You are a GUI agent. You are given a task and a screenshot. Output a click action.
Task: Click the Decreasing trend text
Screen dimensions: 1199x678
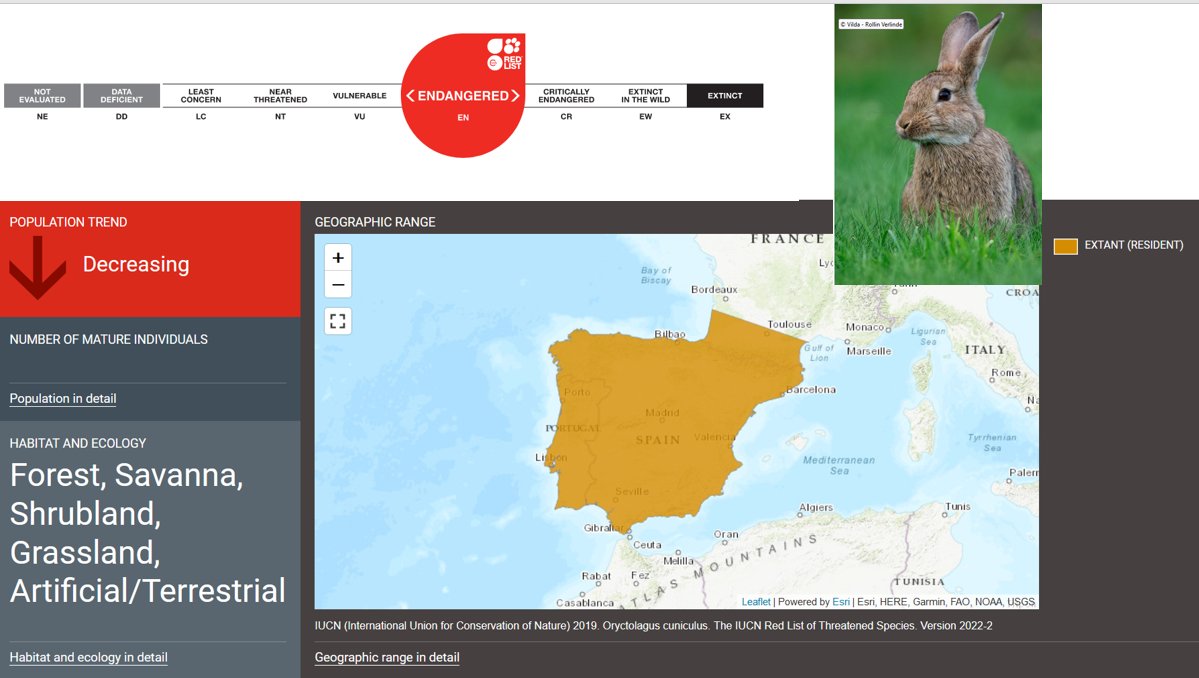point(136,264)
